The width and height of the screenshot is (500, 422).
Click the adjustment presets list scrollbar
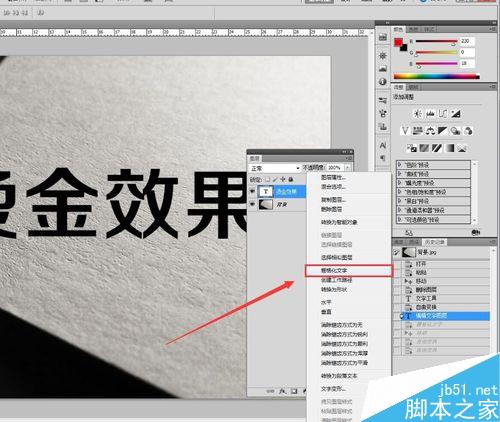pyautogui.click(x=474, y=192)
